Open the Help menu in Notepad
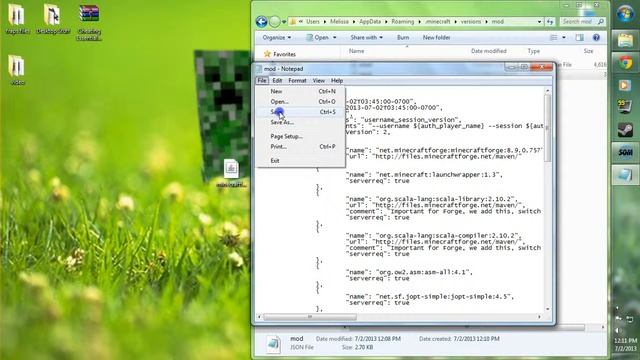The width and height of the screenshot is (640, 360). coord(337,81)
